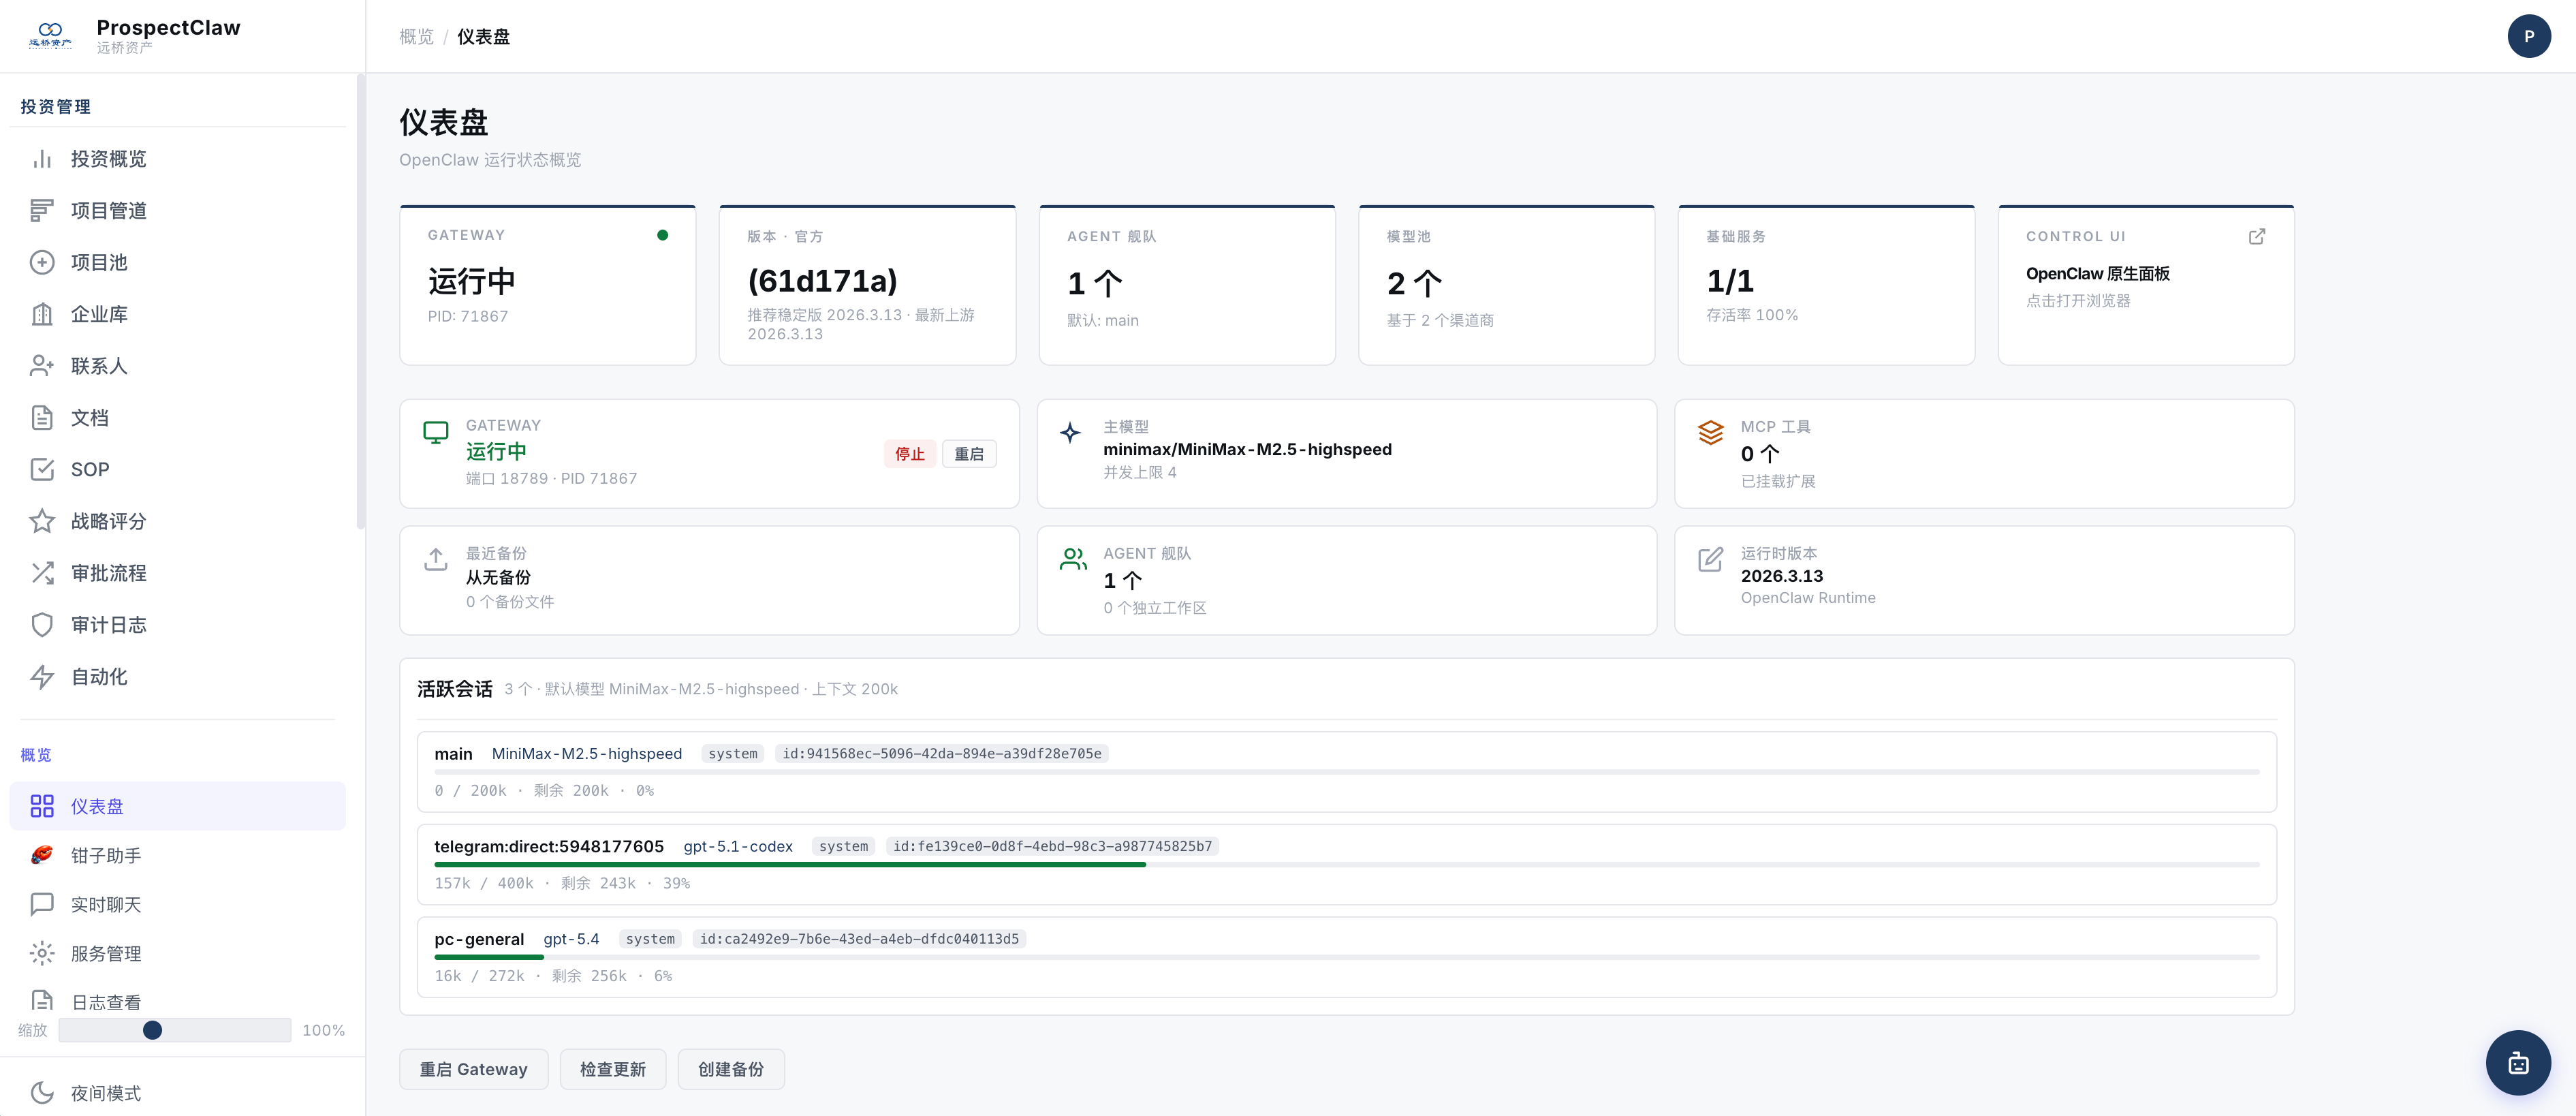Click 停止 to stop the Gateway
2576x1116 pixels.
909,453
